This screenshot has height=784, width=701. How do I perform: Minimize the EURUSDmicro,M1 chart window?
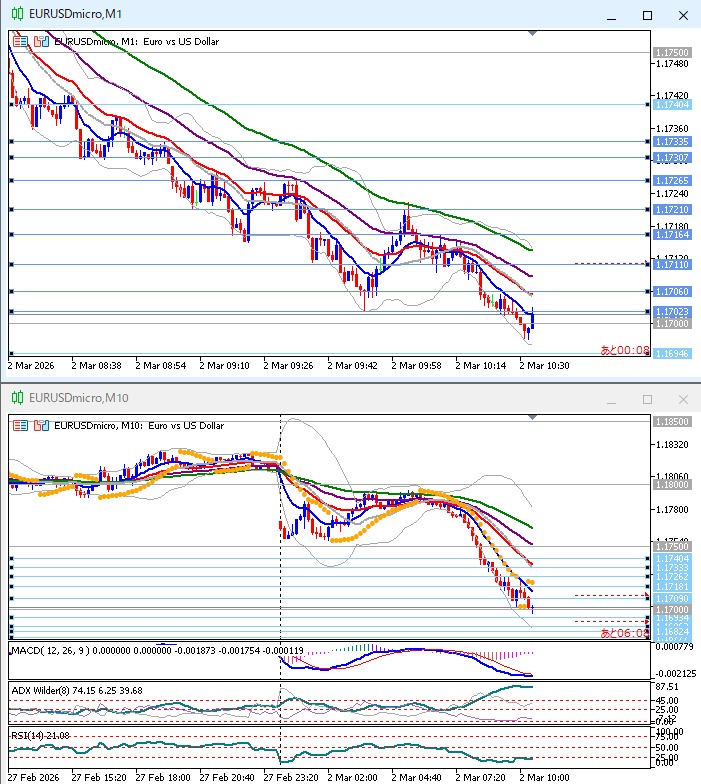tap(612, 15)
